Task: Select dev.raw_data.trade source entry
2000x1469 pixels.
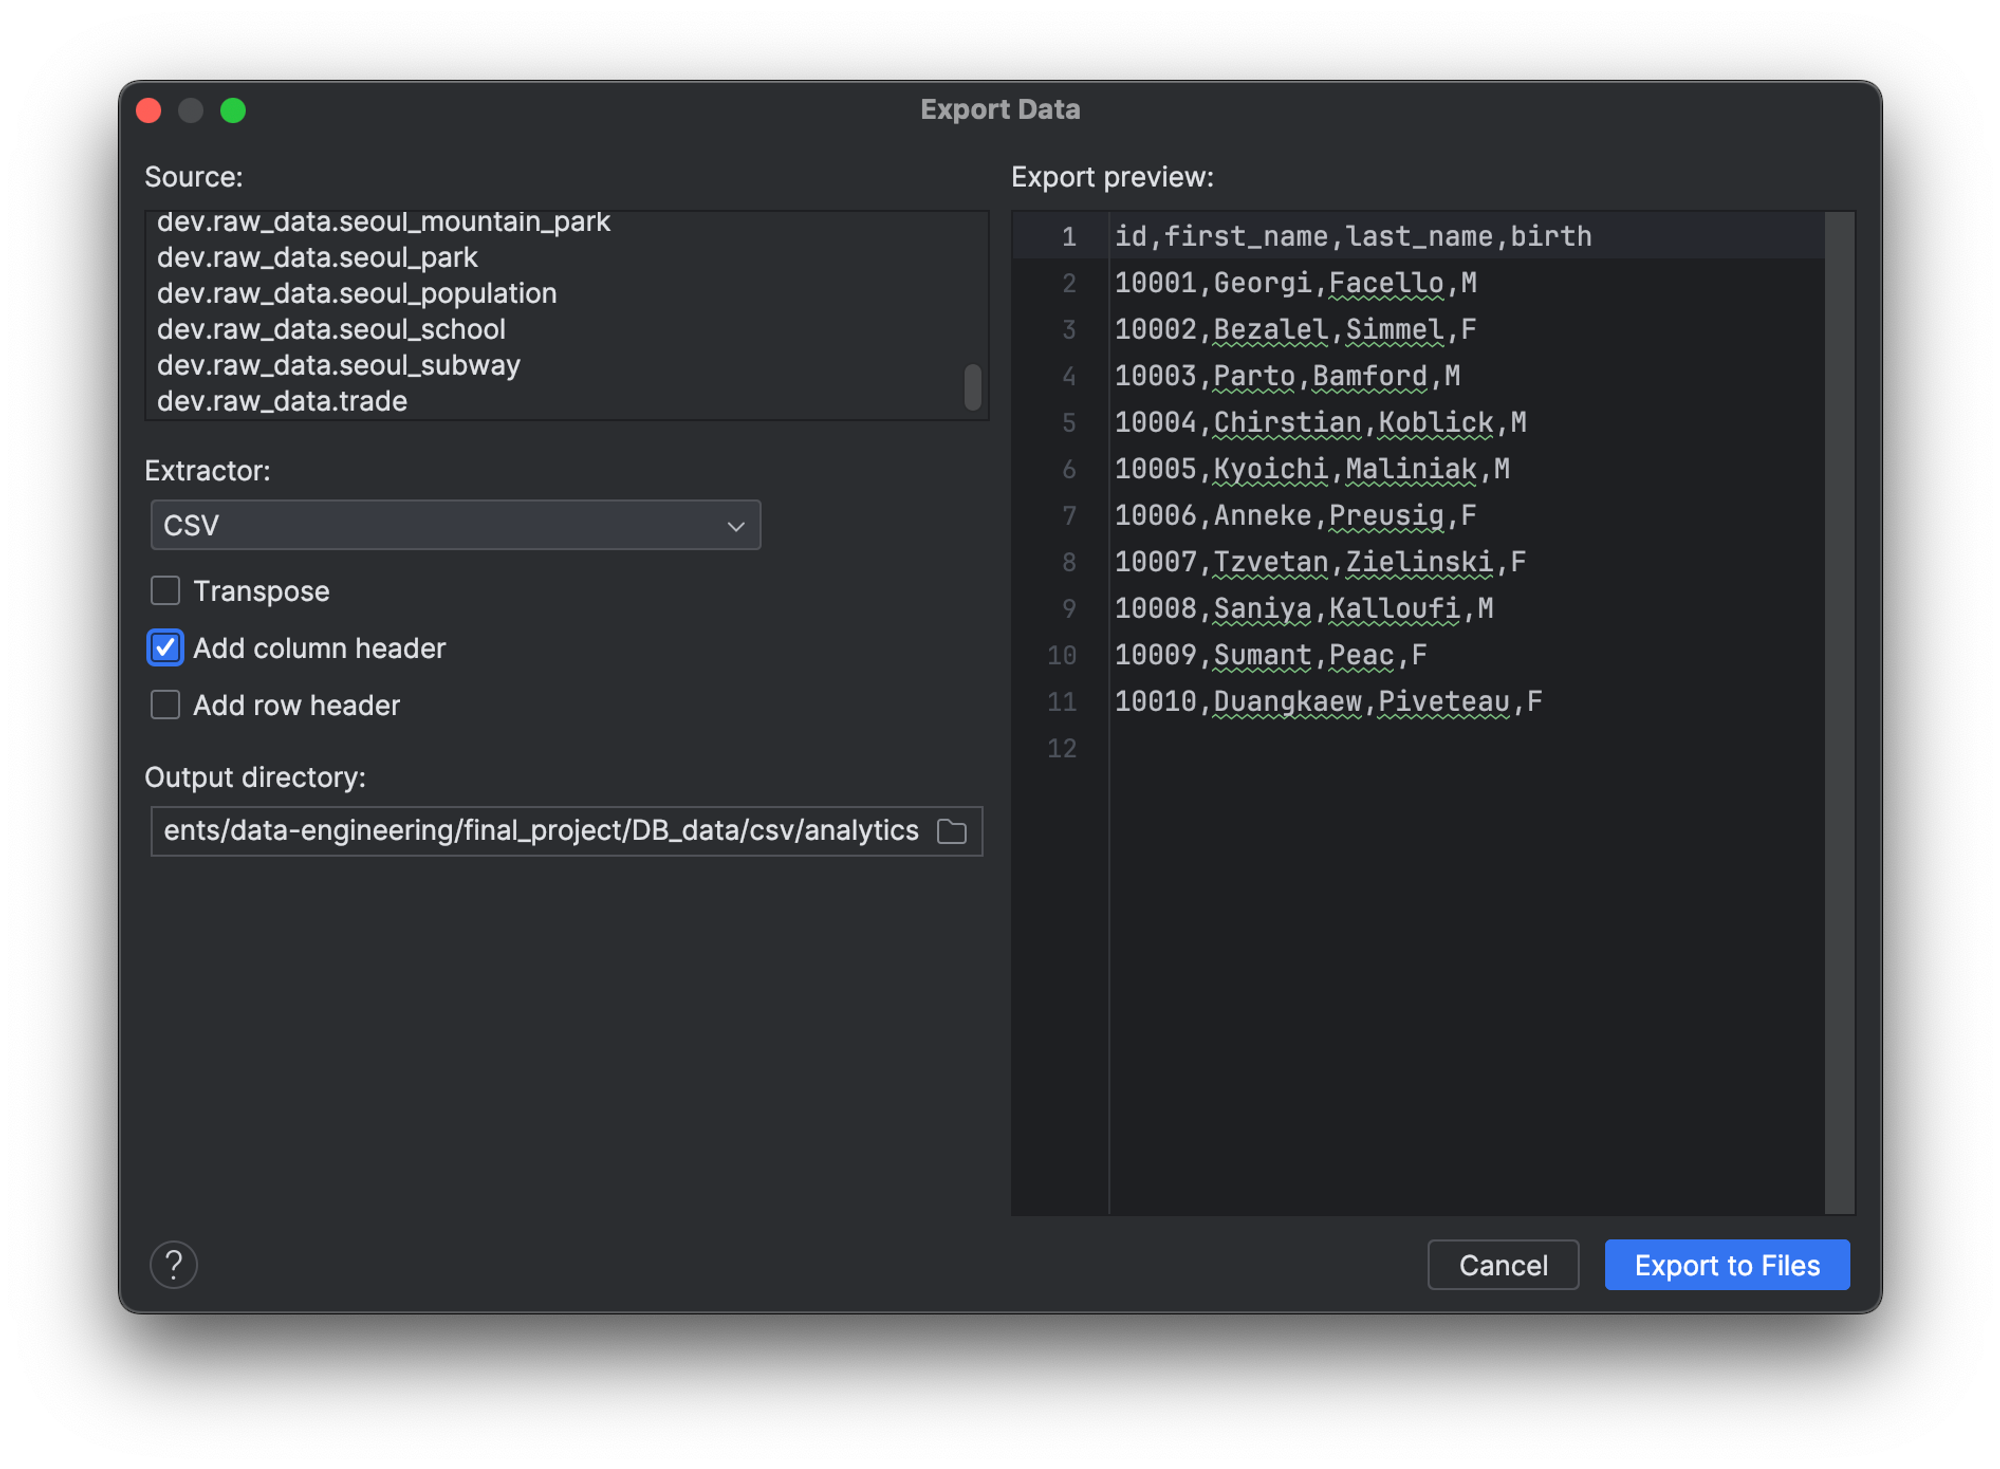Action: 282,401
